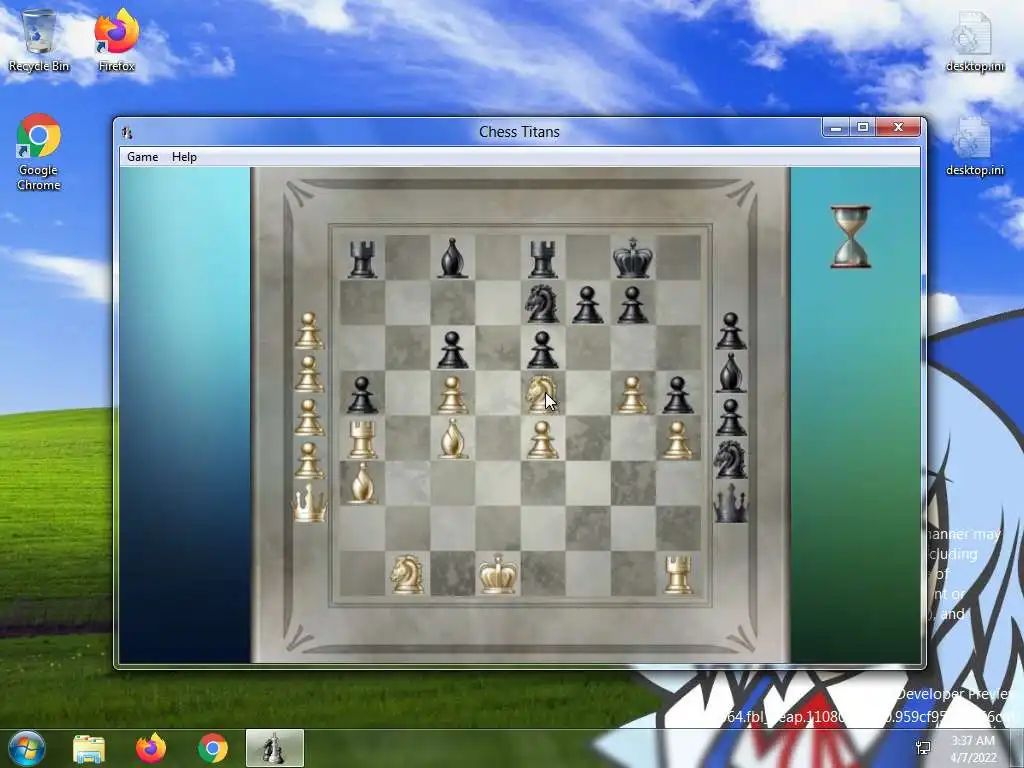Maximize the Chess Titans window
1024x768 pixels.
click(x=862, y=127)
